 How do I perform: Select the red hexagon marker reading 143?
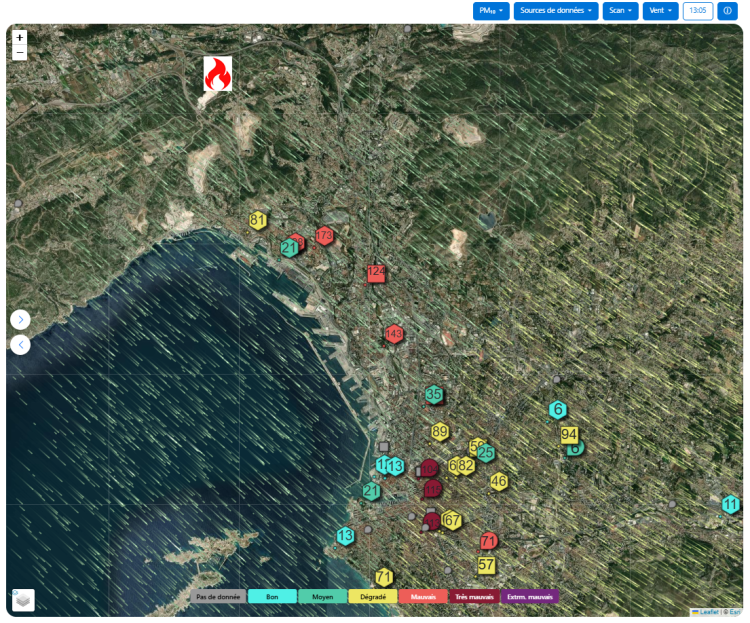coord(394,334)
